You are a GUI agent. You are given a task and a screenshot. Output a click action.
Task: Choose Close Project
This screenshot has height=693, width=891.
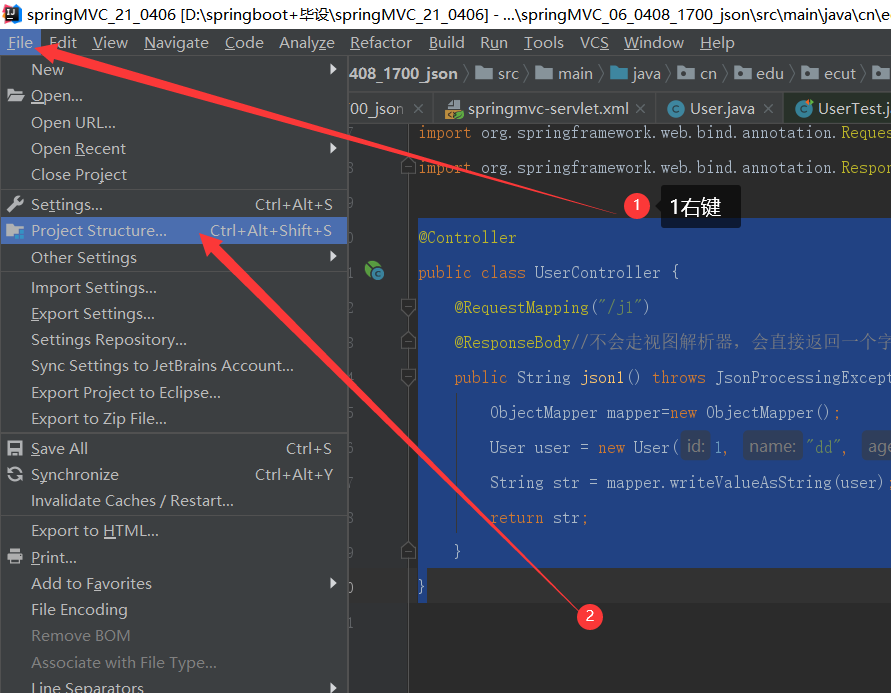[x=174, y=174]
